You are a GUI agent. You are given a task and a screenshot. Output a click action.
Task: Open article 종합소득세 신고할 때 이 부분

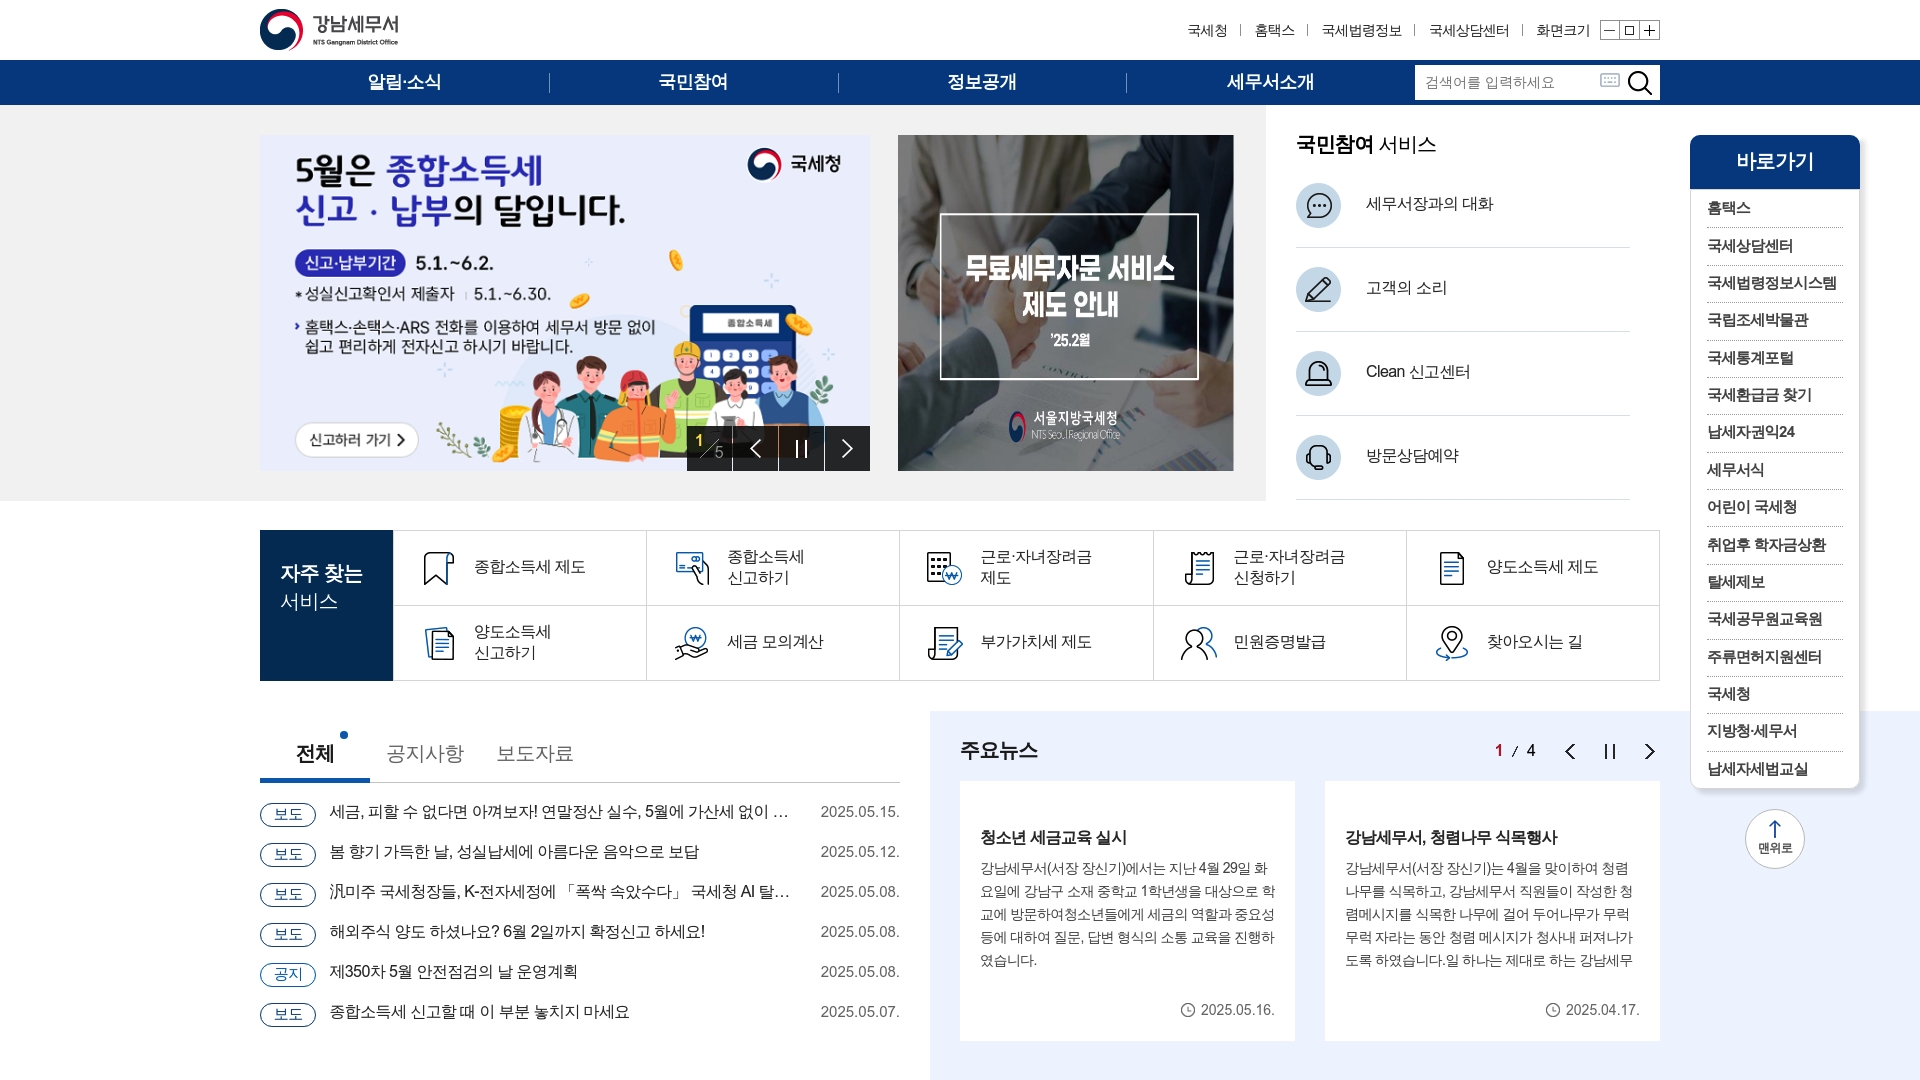click(479, 1012)
